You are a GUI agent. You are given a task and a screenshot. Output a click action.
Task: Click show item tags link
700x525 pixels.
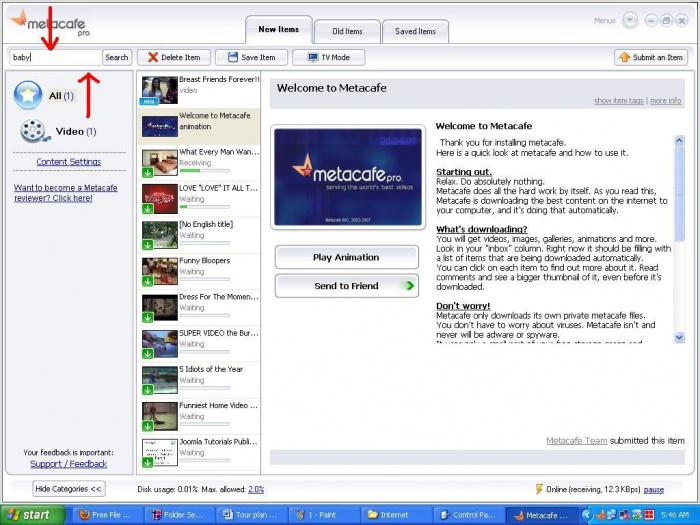[619, 100]
